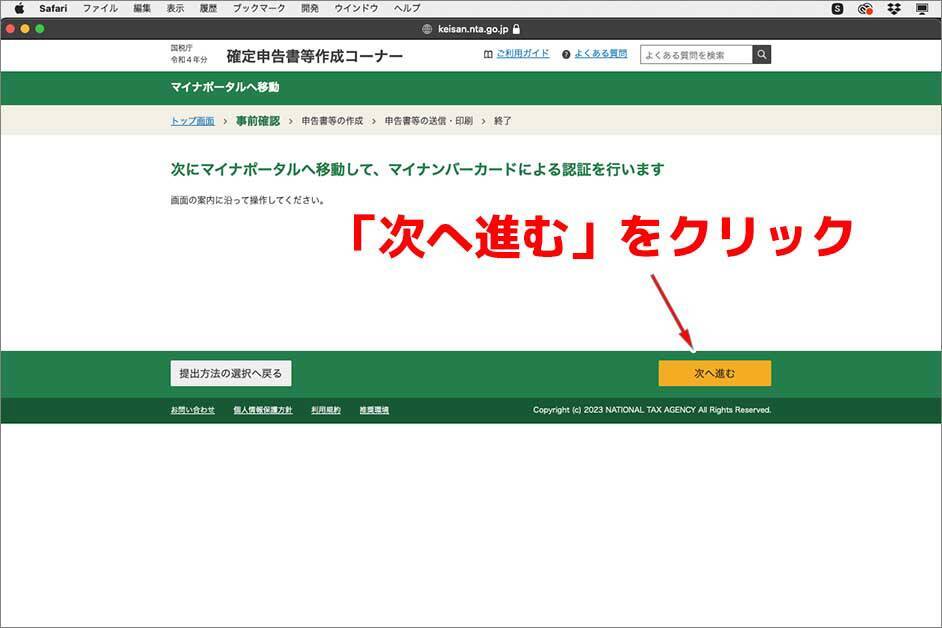Screen dimensions: 942x628
Task: Click the search magnifier icon
Action: point(762,55)
